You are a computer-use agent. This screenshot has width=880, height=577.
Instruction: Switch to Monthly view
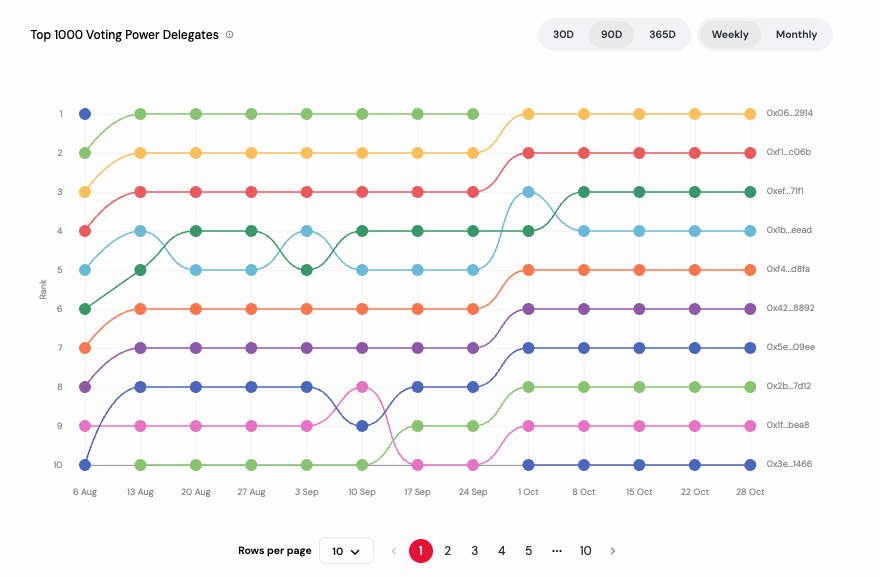pyautogui.click(x=796, y=35)
